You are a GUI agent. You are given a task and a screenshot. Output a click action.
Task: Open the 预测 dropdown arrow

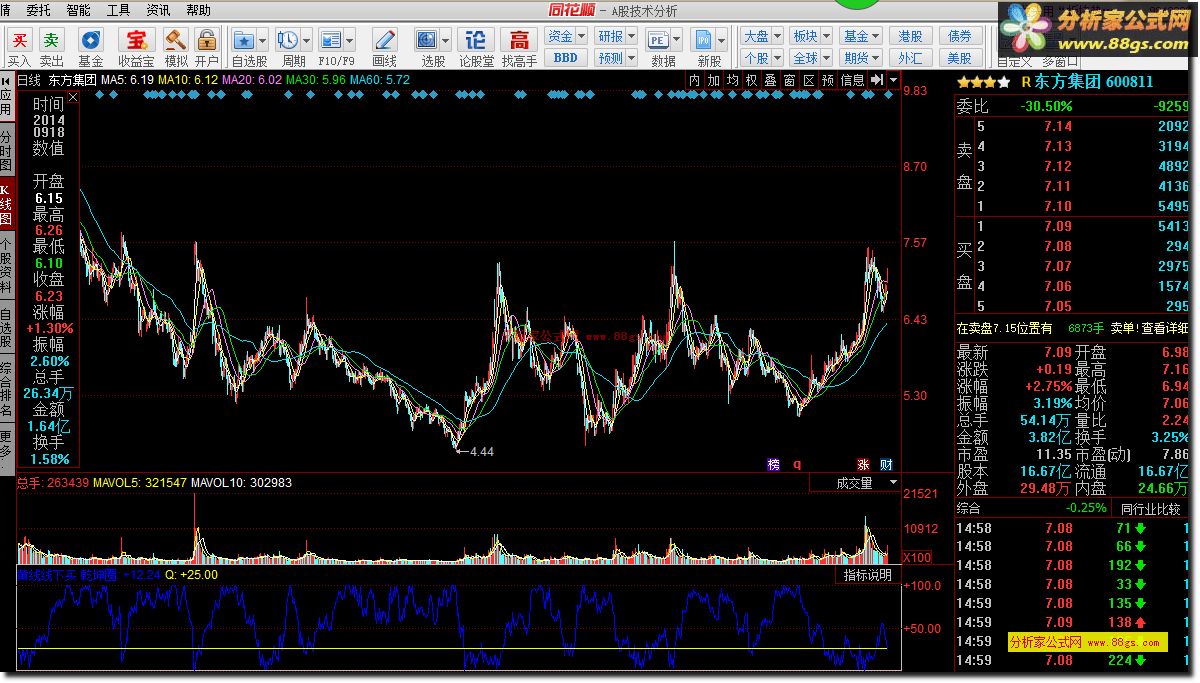[x=631, y=58]
